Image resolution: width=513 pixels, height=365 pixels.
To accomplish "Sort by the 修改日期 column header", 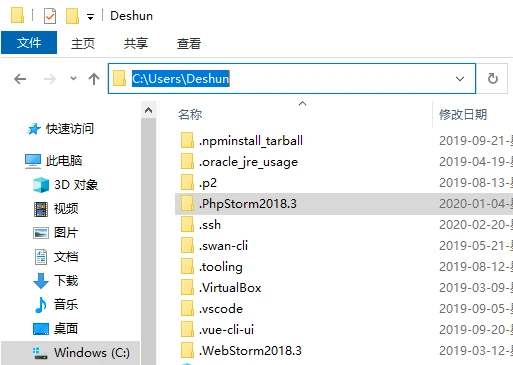I will 463,114.
